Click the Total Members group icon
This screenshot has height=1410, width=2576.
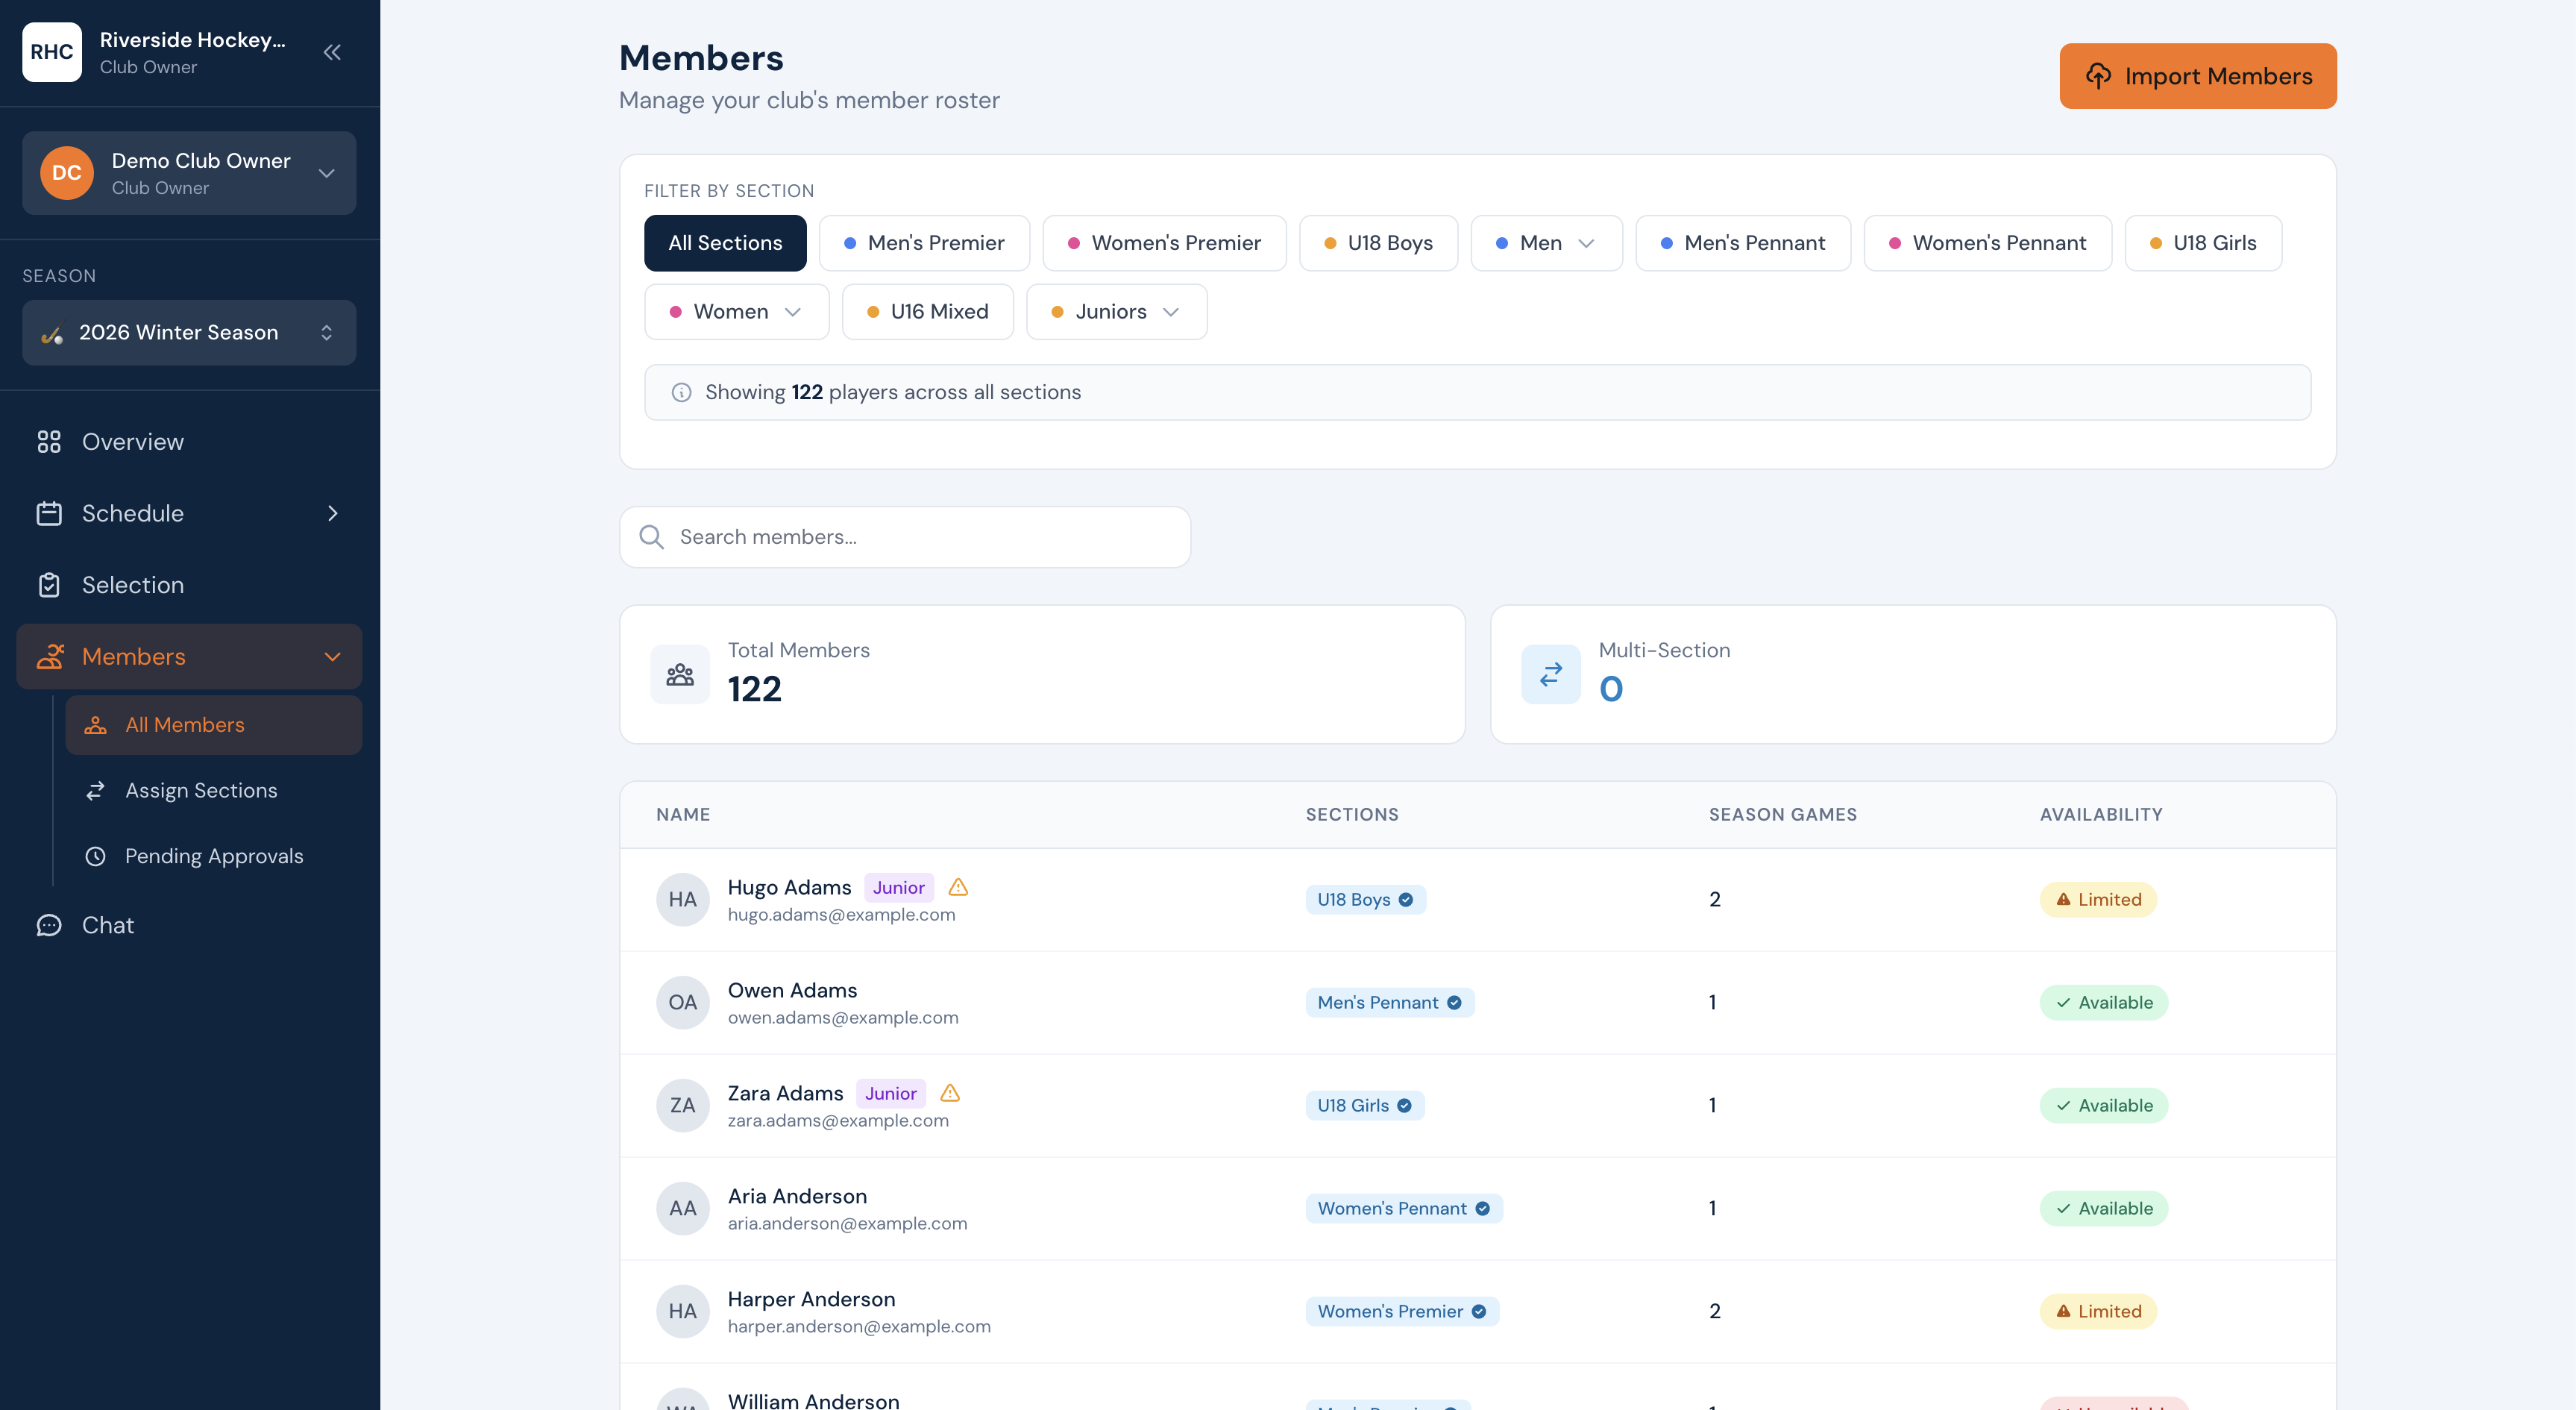(680, 675)
